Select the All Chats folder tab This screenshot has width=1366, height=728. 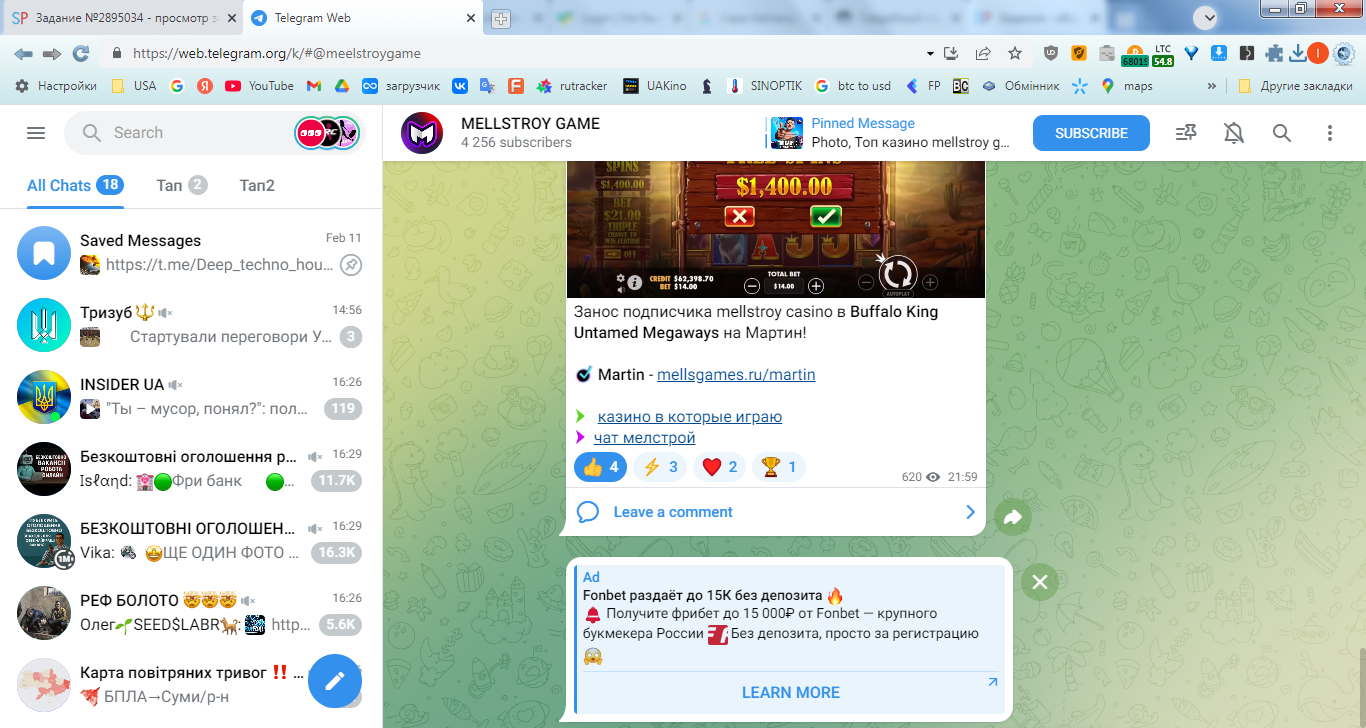[x=75, y=185]
